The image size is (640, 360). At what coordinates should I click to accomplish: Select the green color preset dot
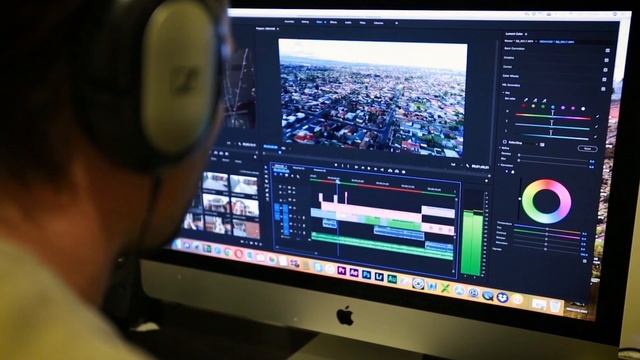click(x=543, y=107)
